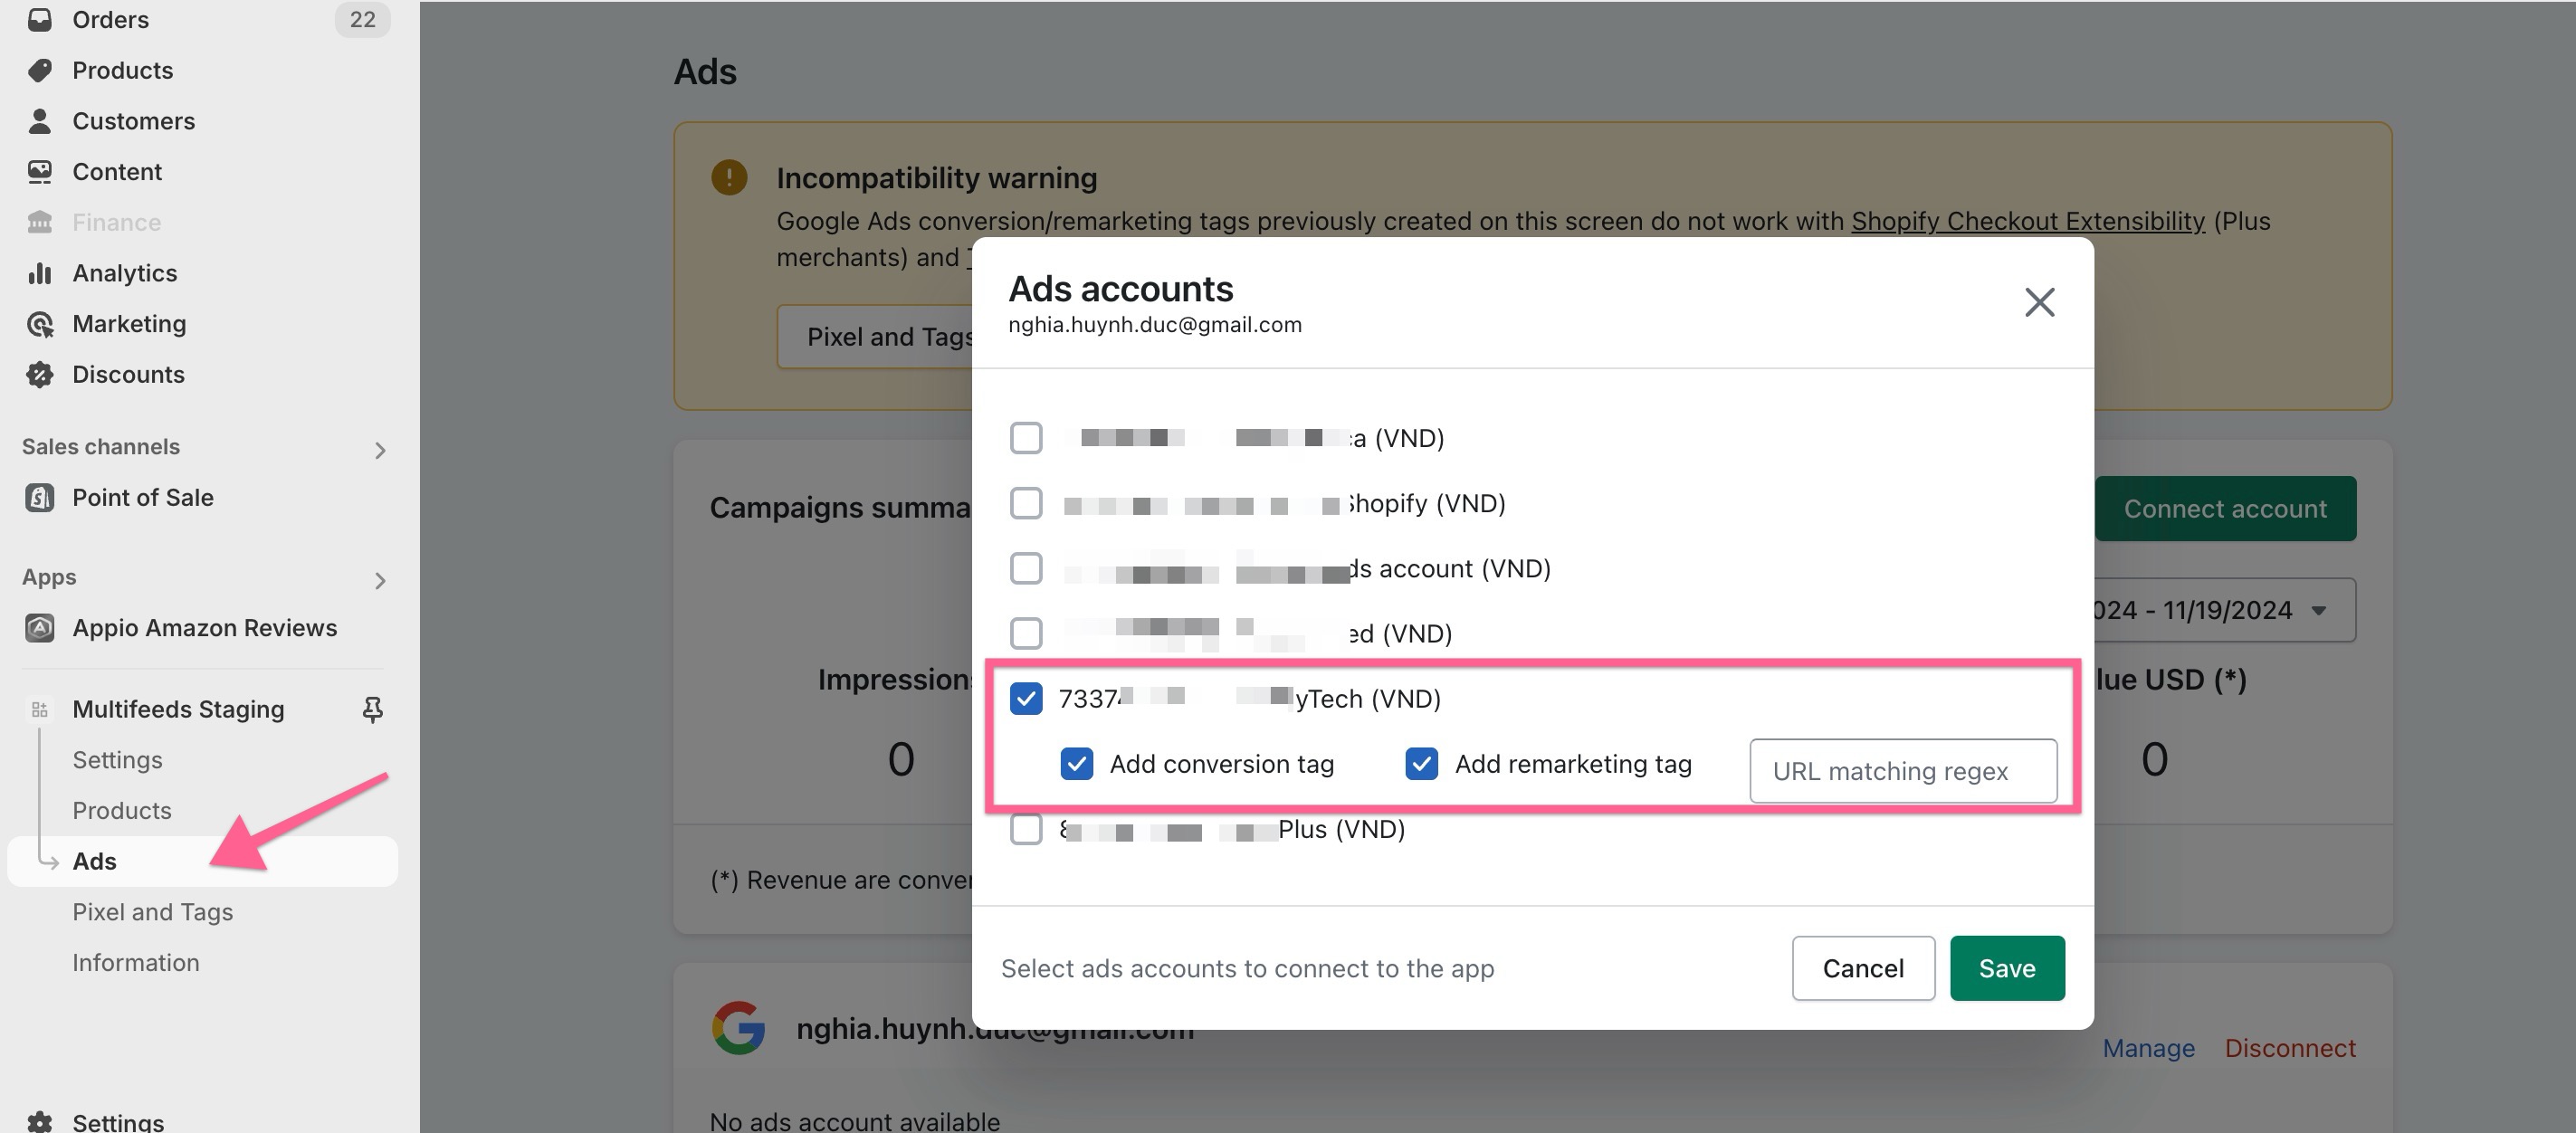Click the Cancel button in dialog

point(1863,968)
